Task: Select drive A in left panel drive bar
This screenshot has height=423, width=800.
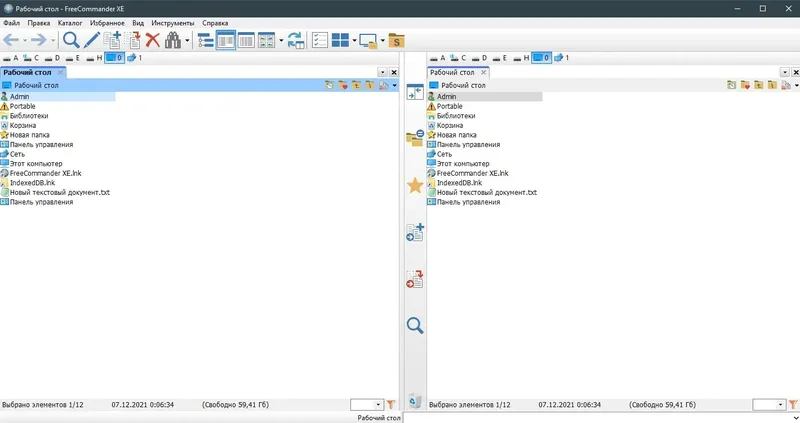Action: [11, 58]
